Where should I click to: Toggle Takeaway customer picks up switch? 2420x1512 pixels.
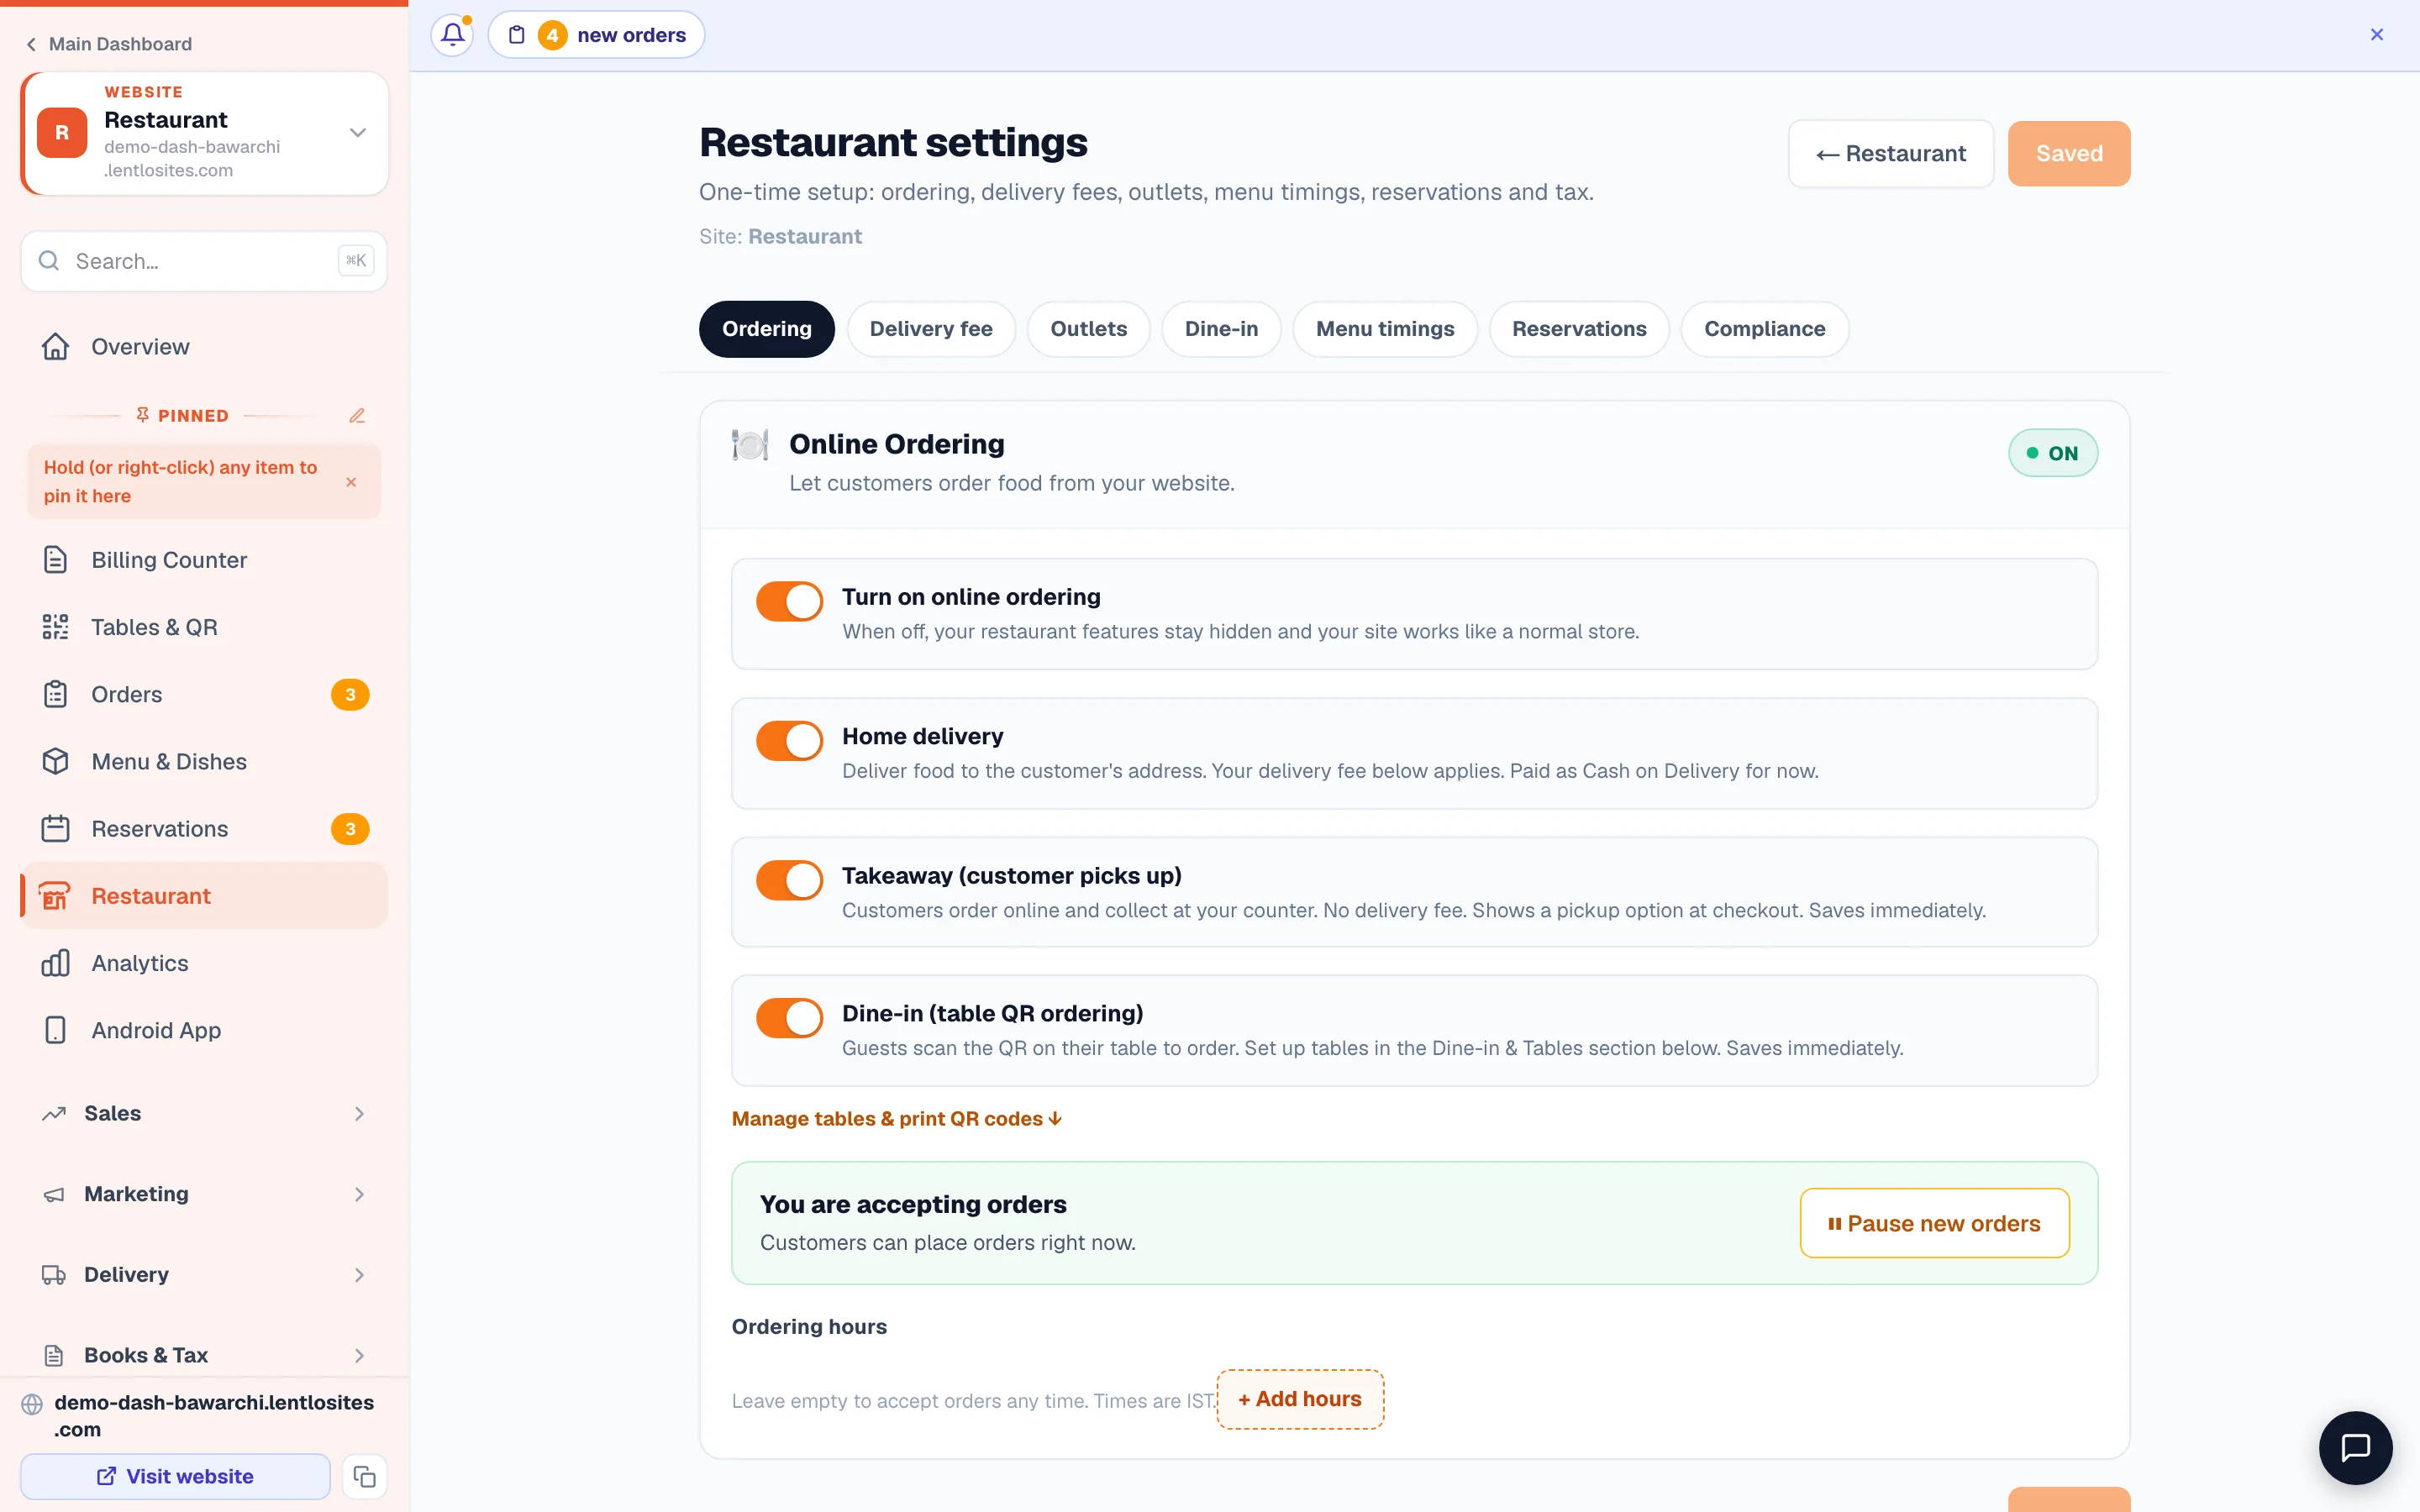789,880
